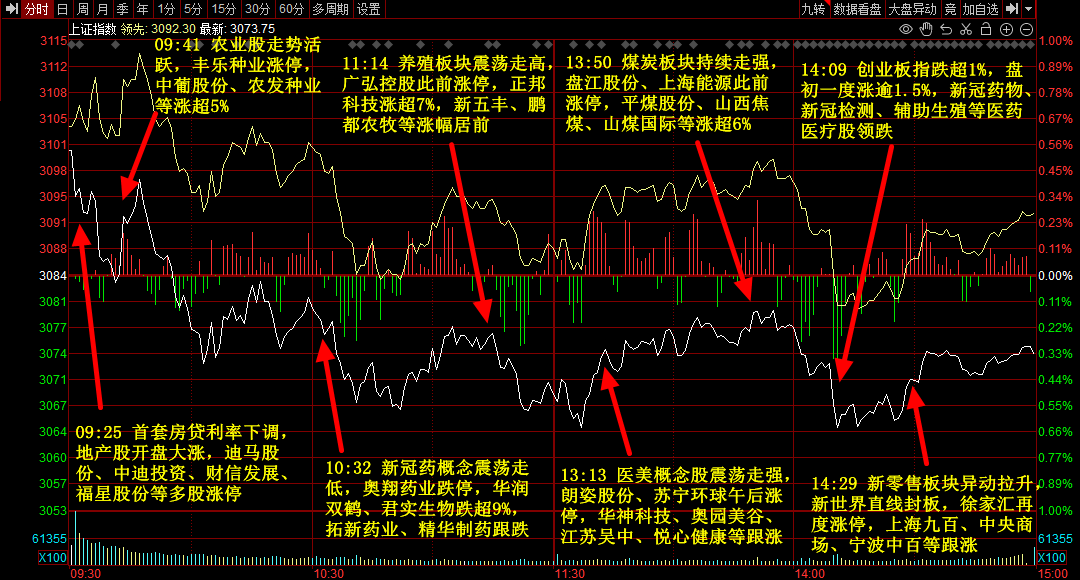The height and width of the screenshot is (580, 1080).
Task: Select the scissors cut tool
Action: 968,30
